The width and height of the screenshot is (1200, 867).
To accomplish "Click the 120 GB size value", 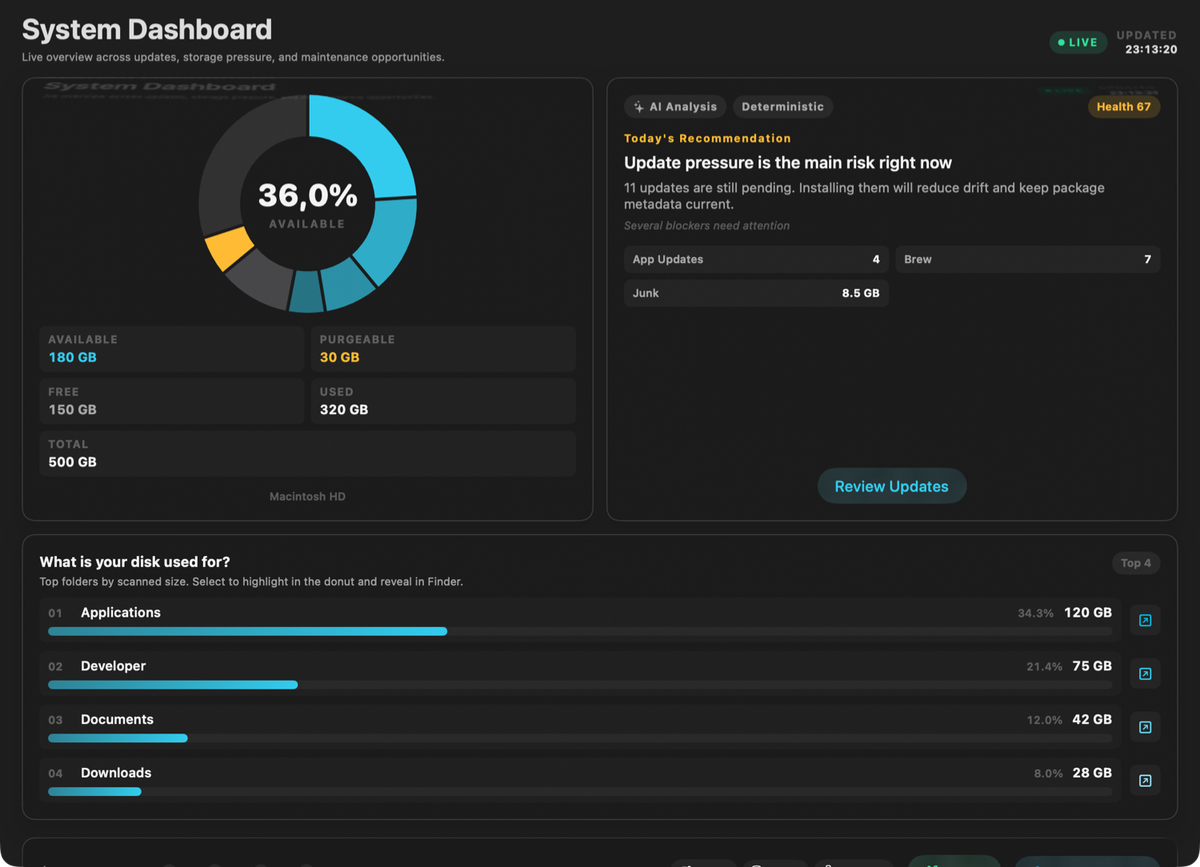I will [x=1087, y=613].
